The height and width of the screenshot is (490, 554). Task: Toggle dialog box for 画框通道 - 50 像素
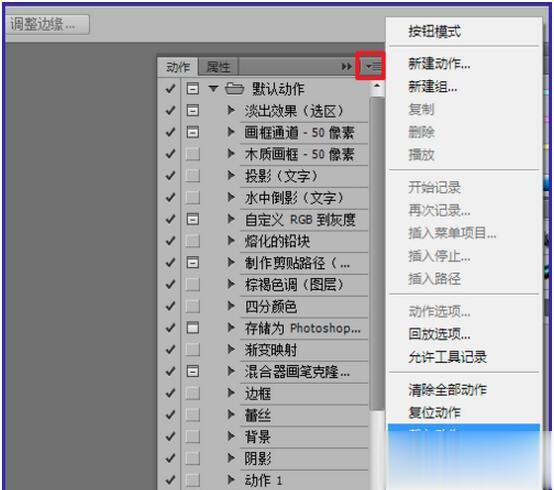click(193, 132)
